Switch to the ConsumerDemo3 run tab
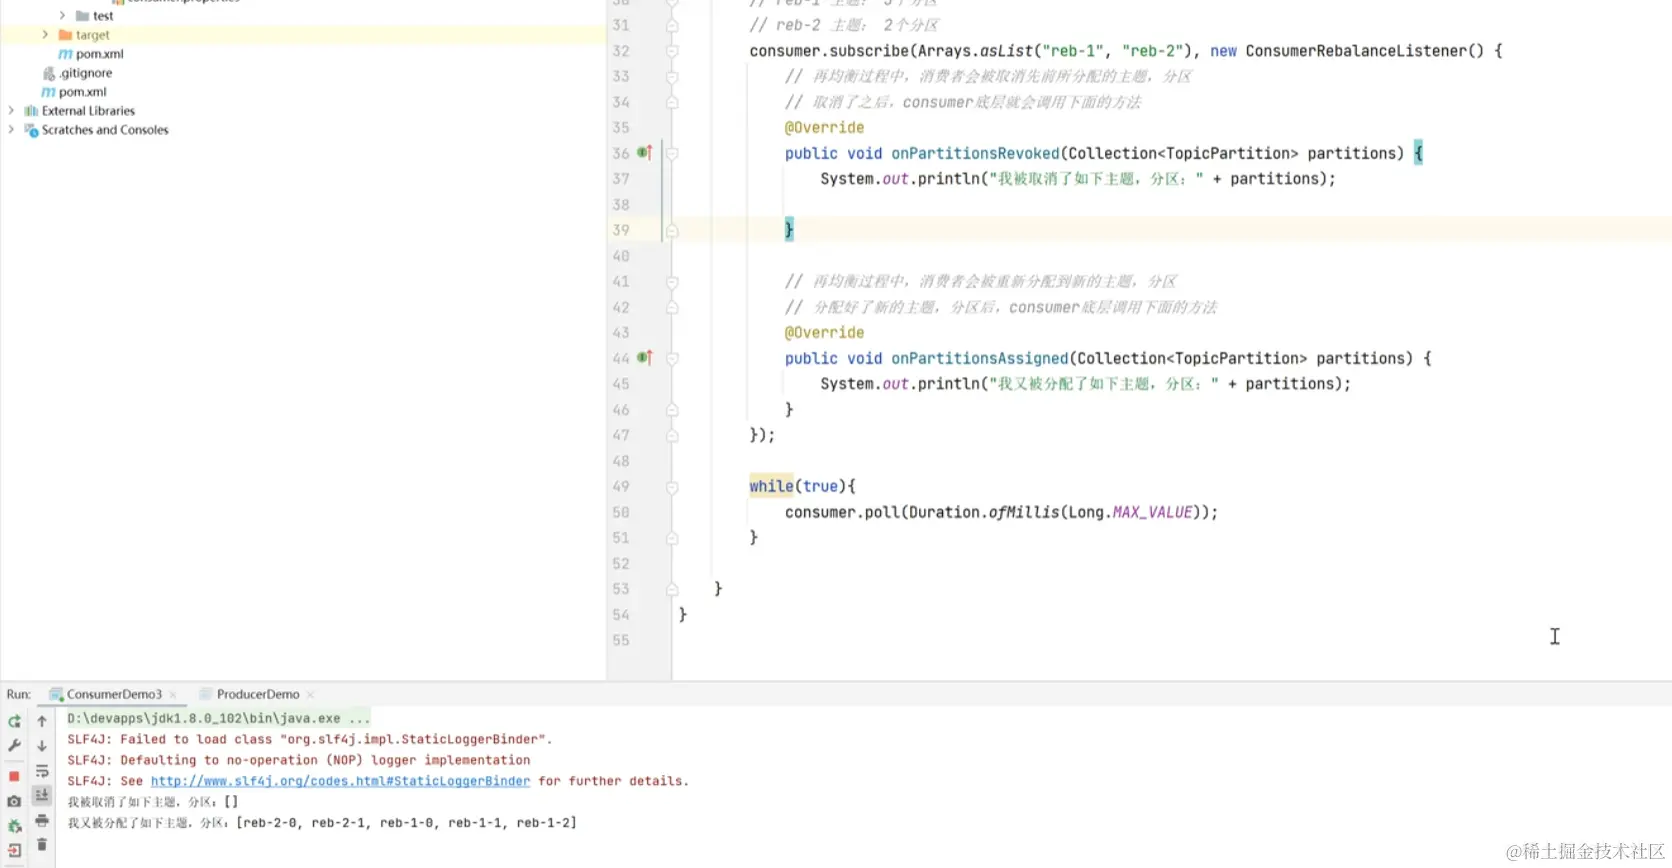 pos(114,694)
